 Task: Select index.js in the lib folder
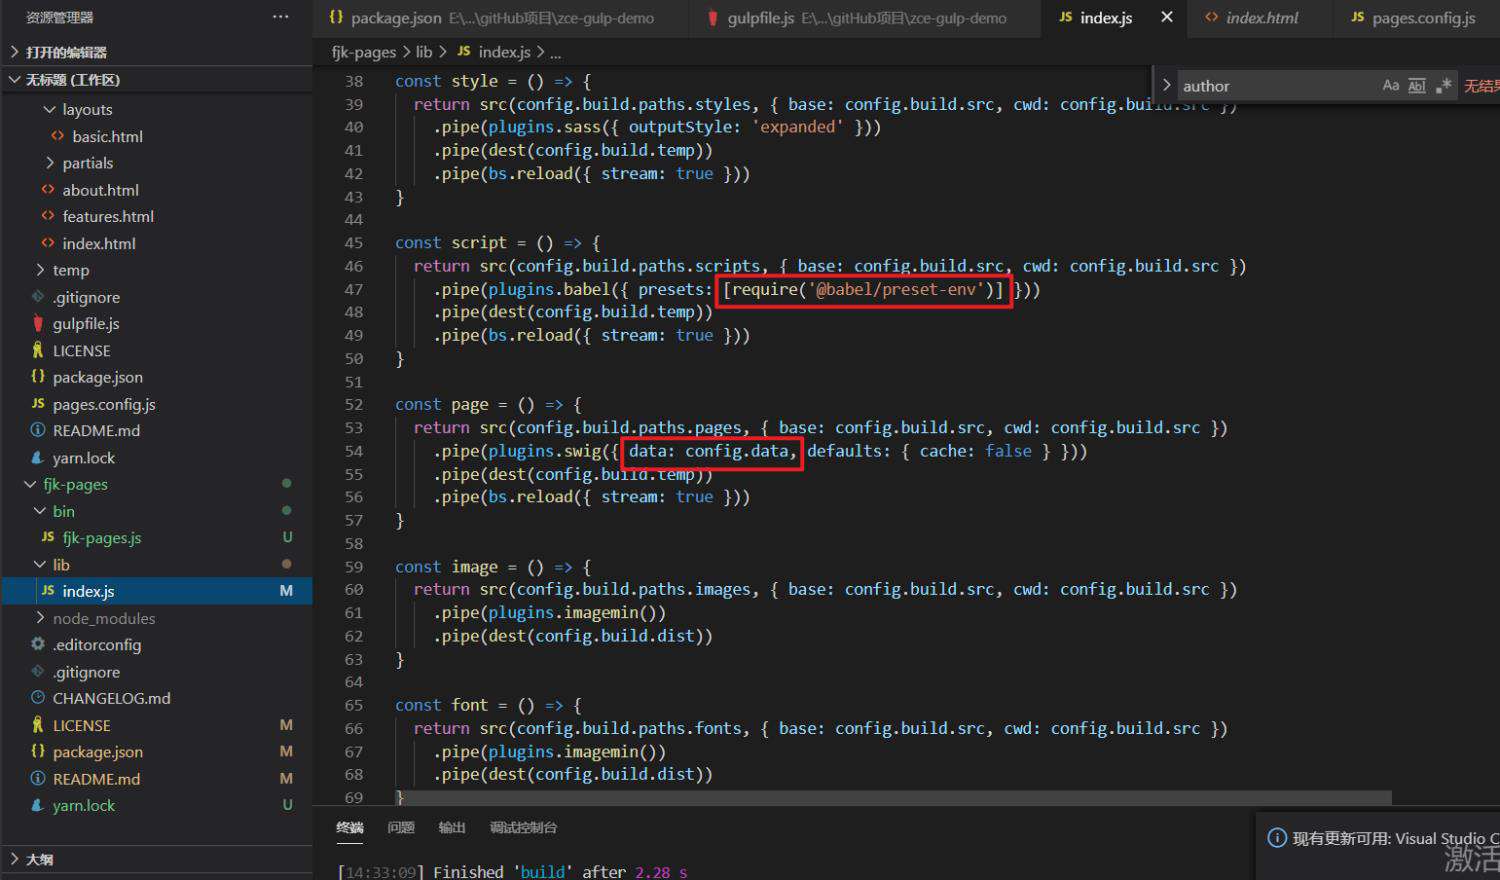tap(88, 592)
